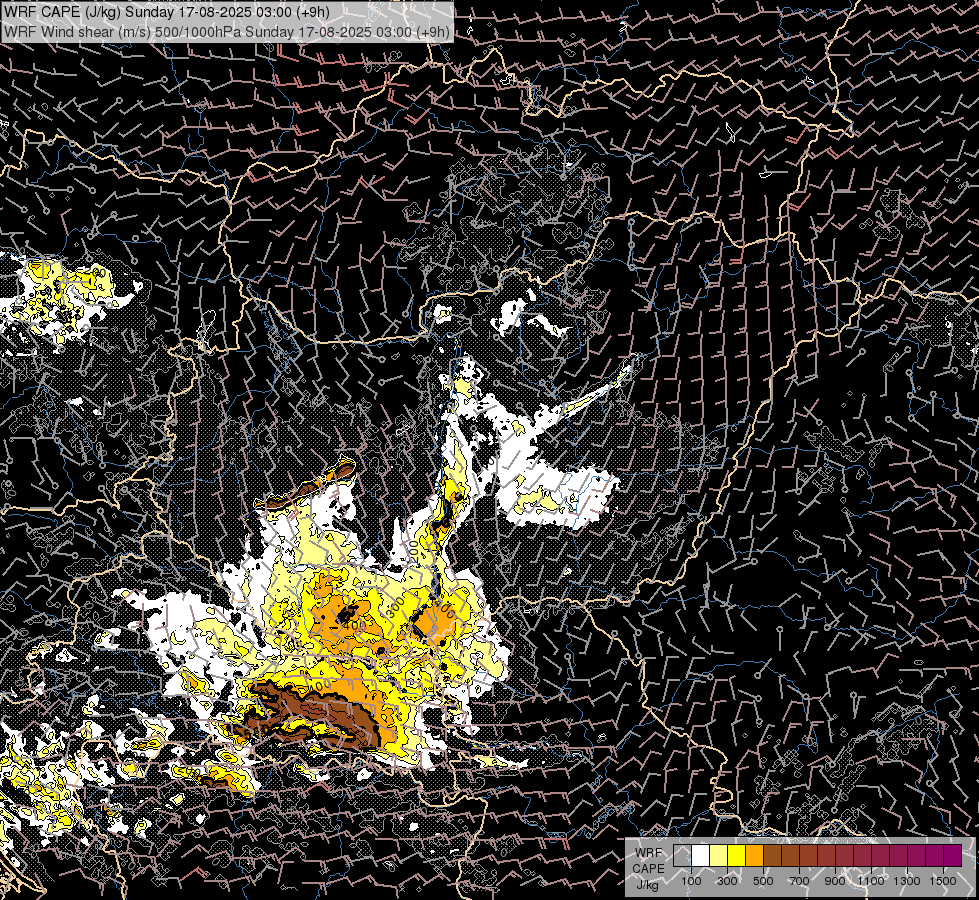The width and height of the screenshot is (979, 900).
Task: Click the "1500" legend scale label
Action: tap(943, 881)
